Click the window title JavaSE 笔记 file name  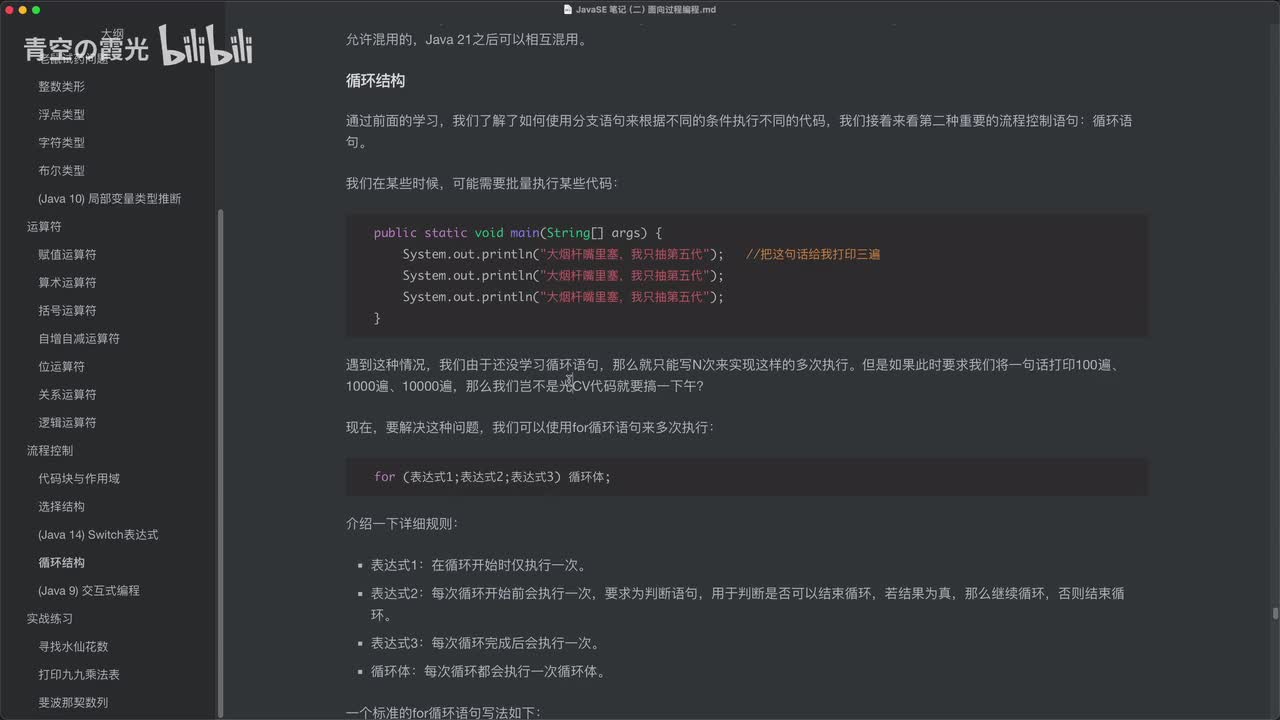(645, 9)
